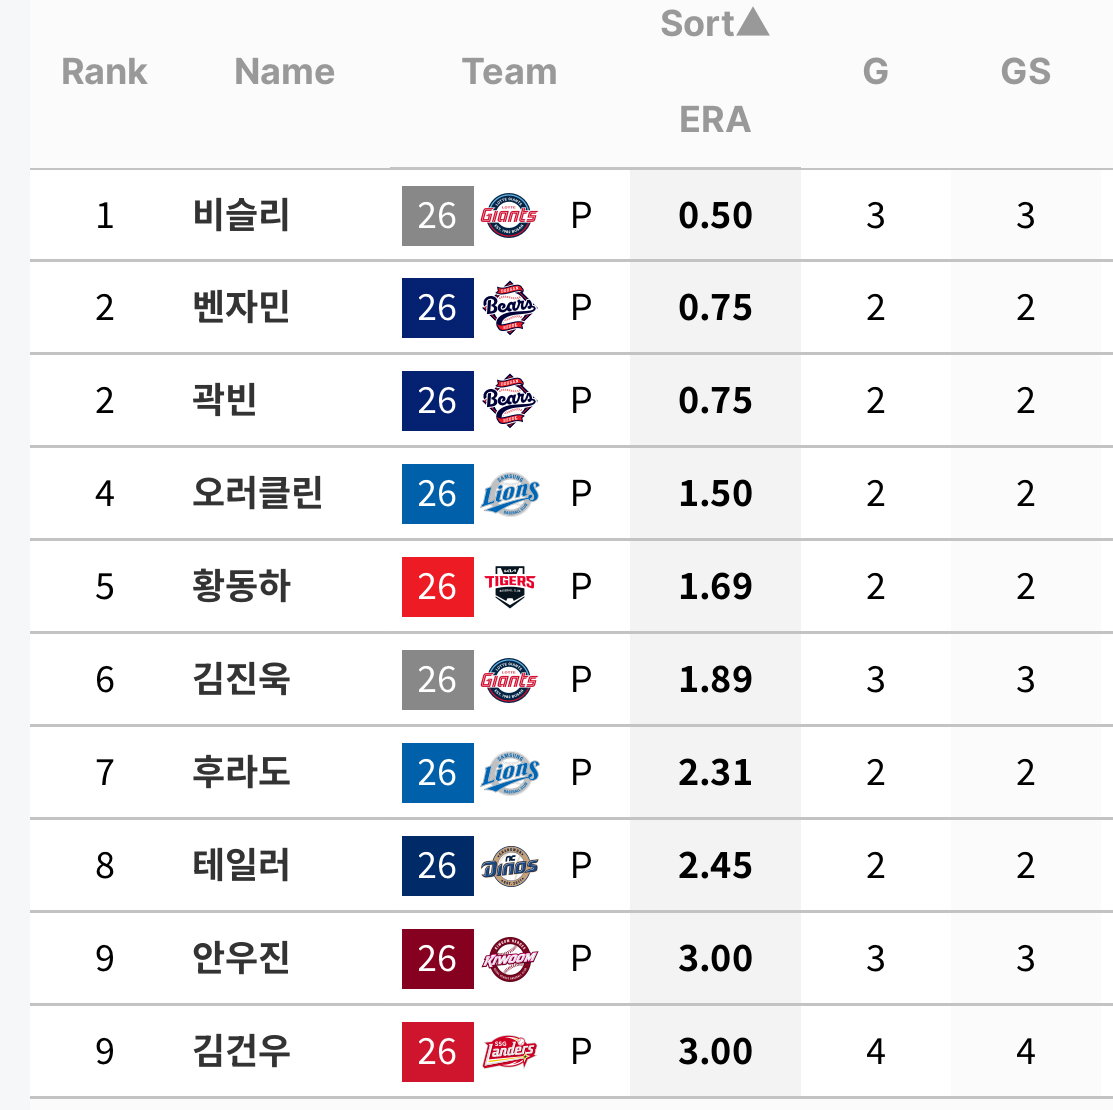Click the Bears logo beside 벤자민

click(x=509, y=308)
